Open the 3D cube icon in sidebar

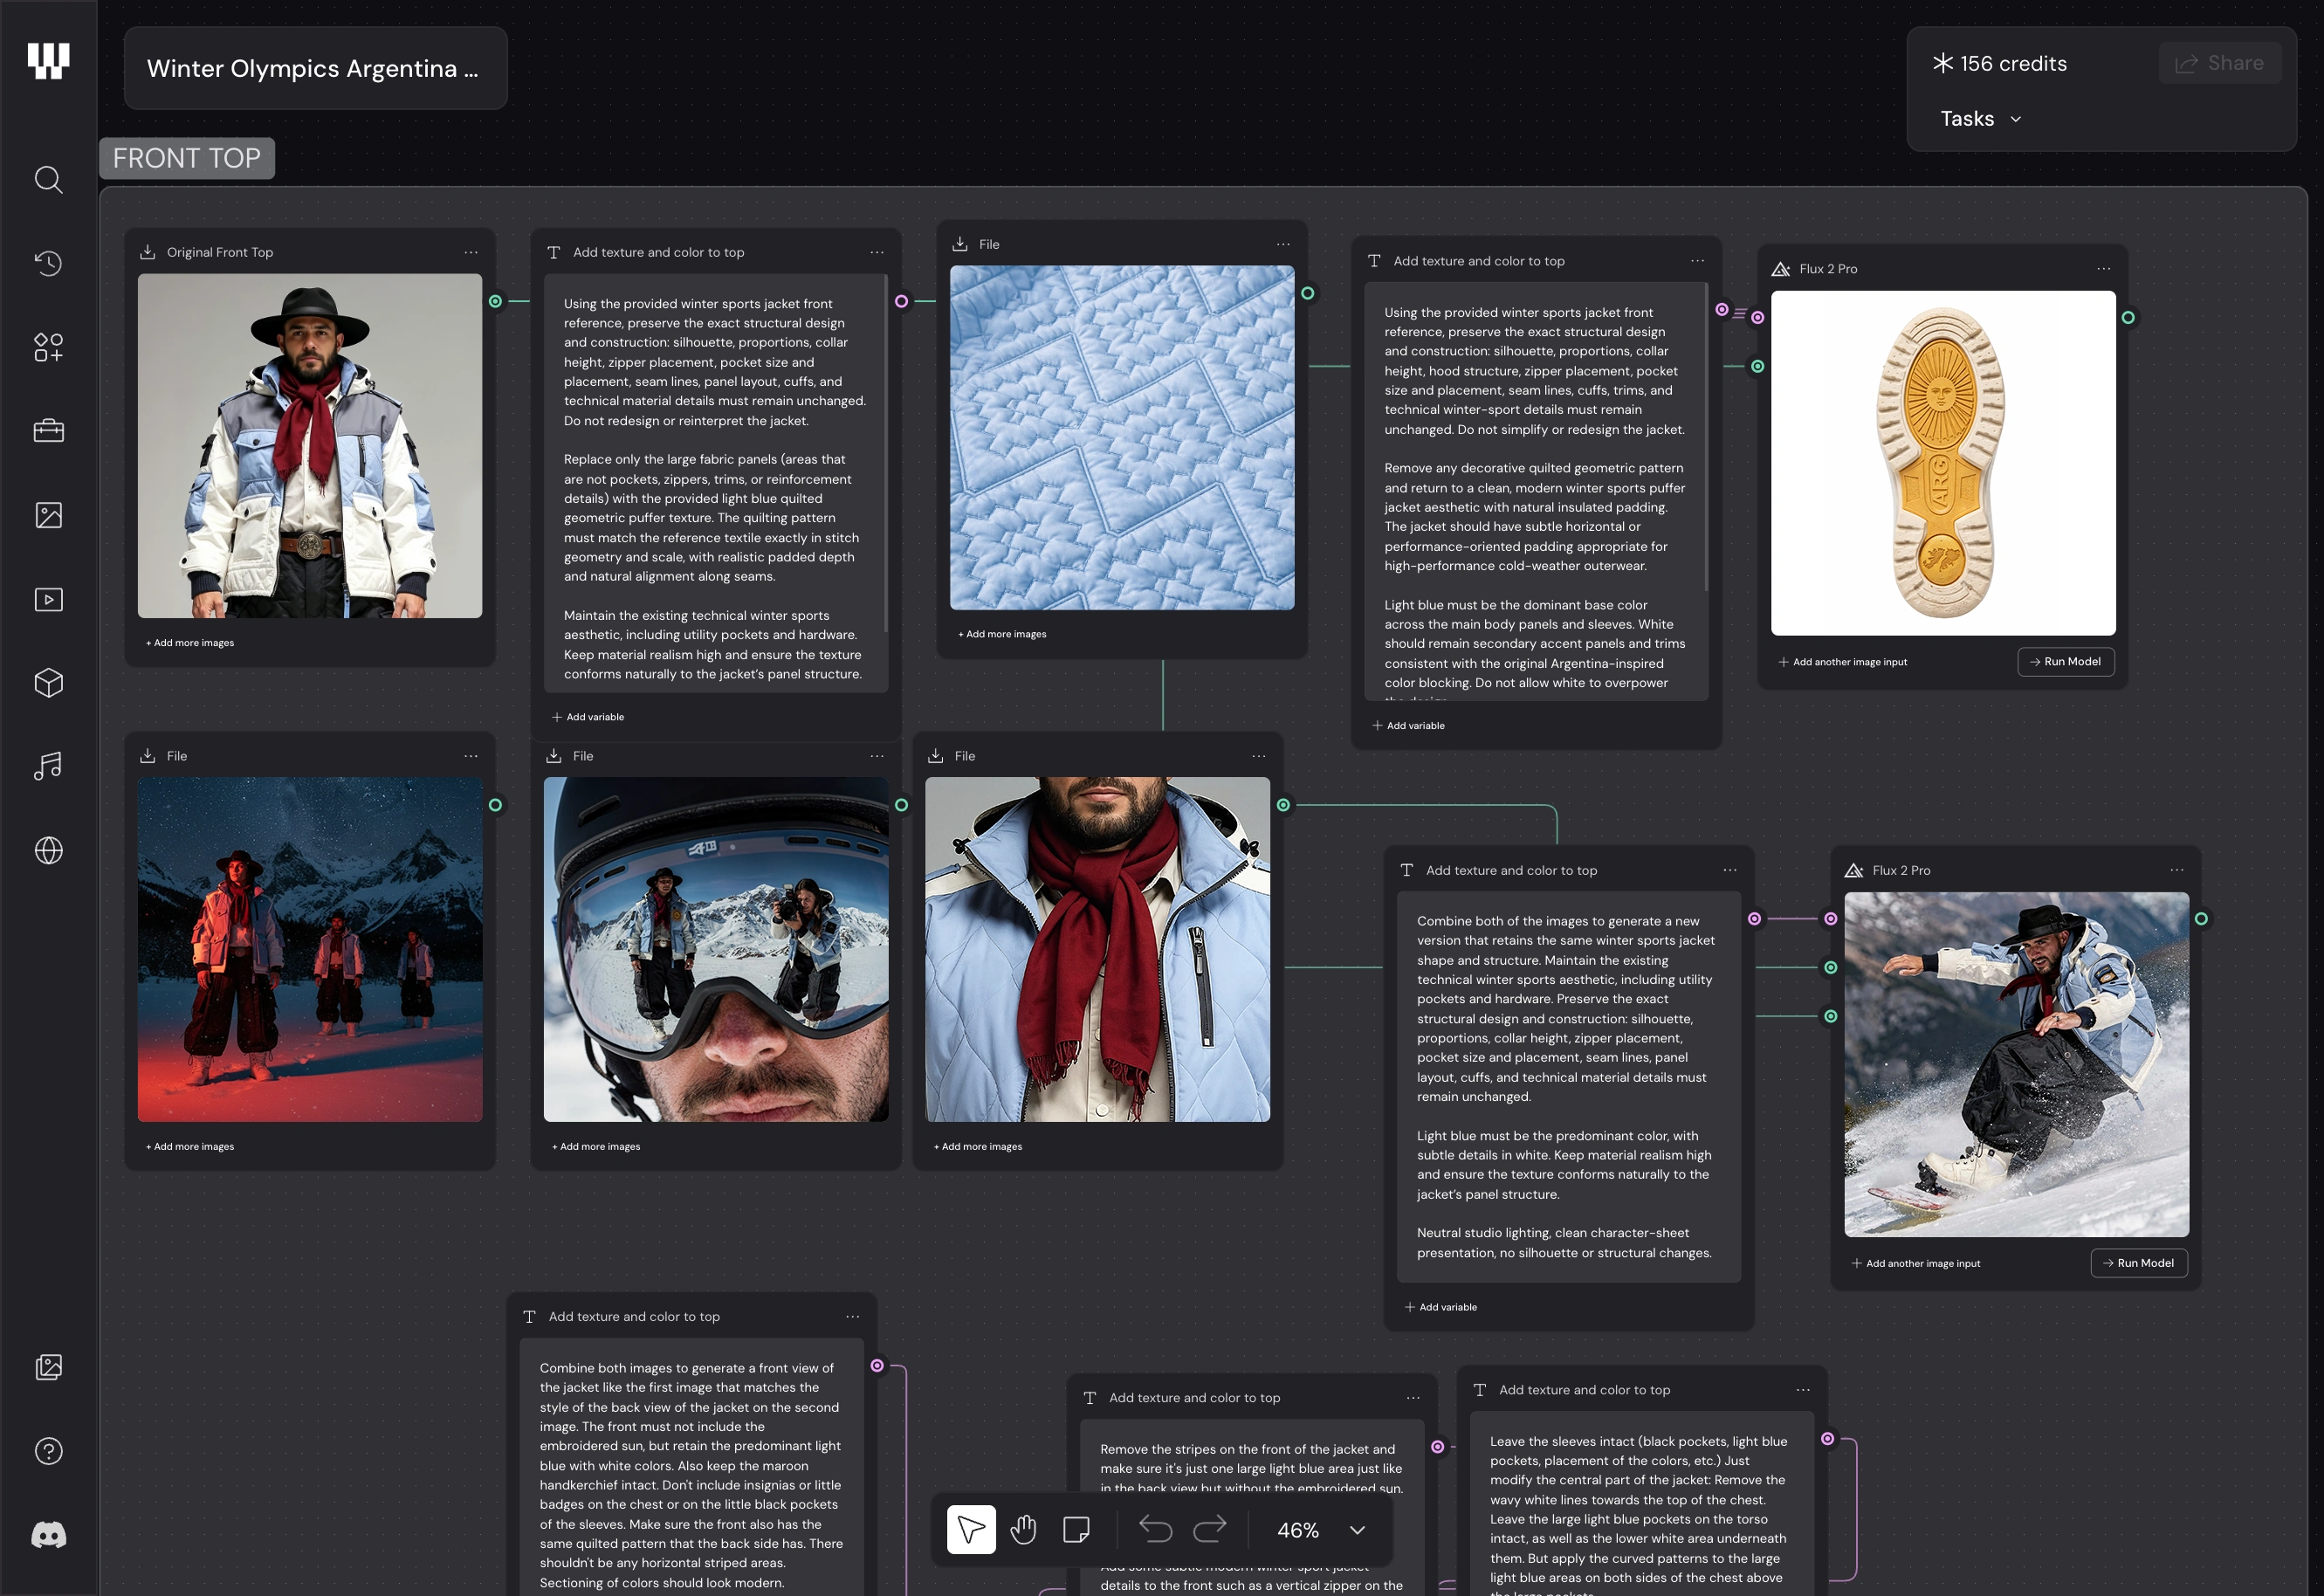[x=48, y=683]
